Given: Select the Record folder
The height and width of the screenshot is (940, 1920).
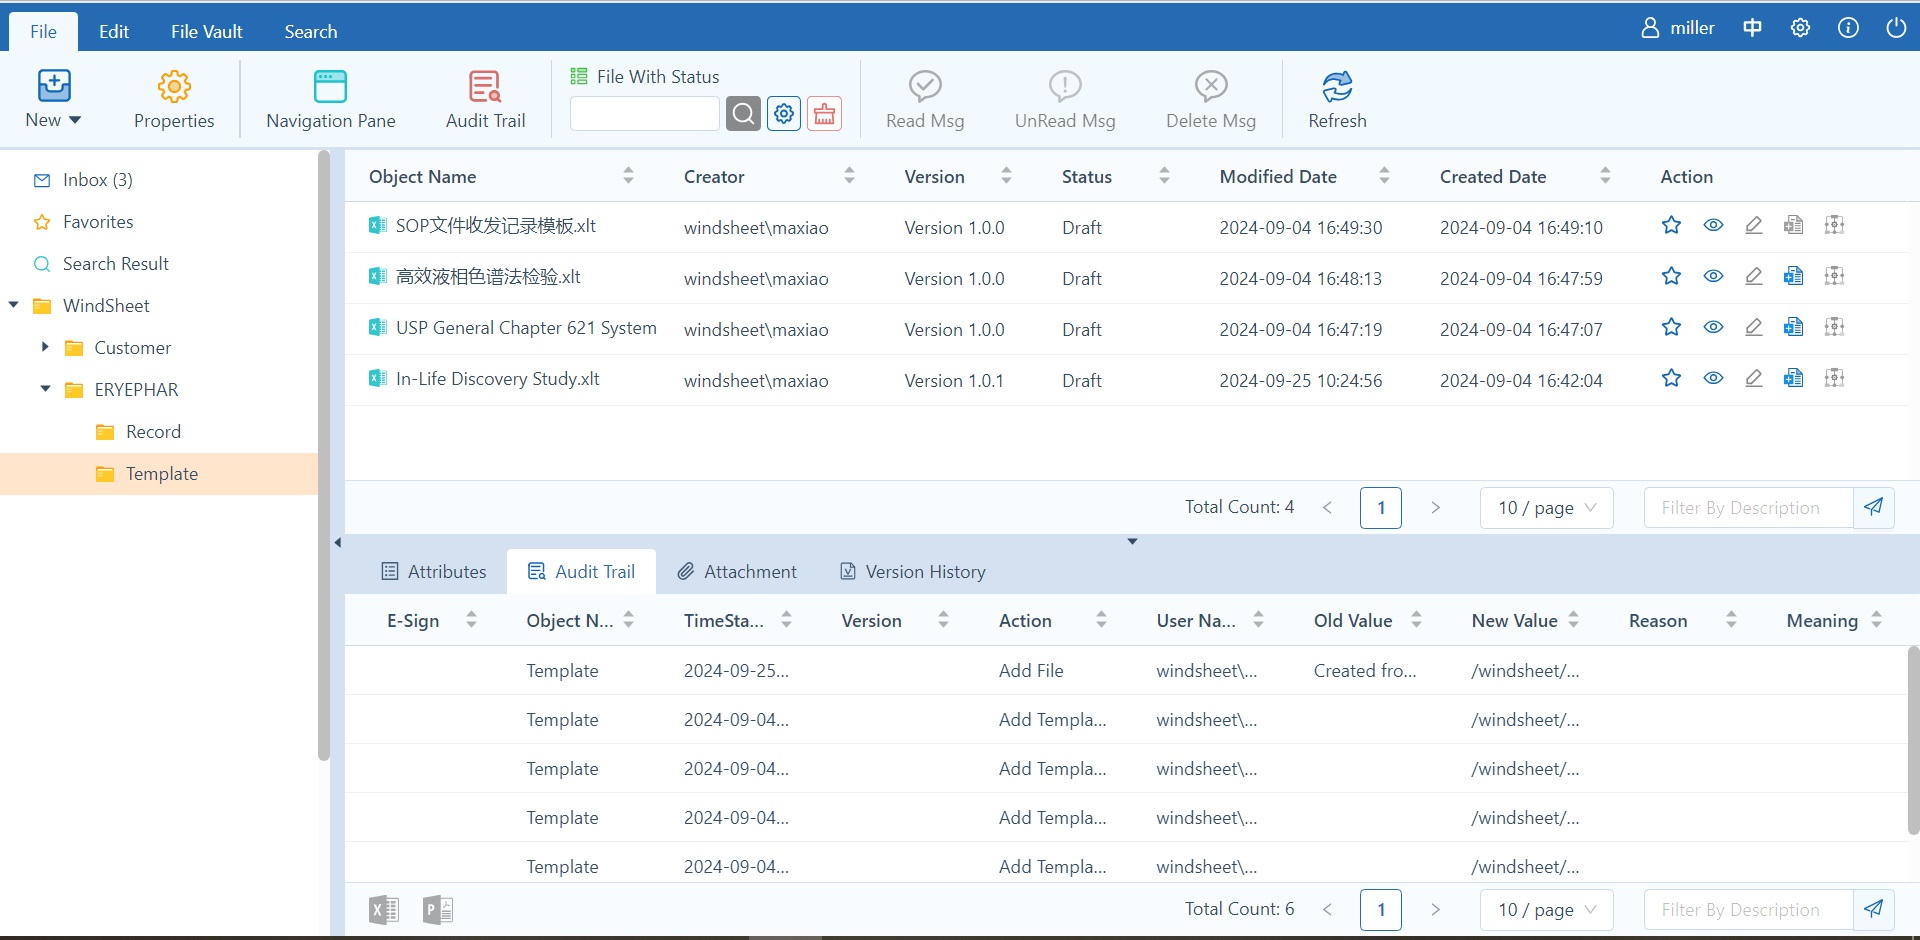Looking at the screenshot, I should [153, 432].
